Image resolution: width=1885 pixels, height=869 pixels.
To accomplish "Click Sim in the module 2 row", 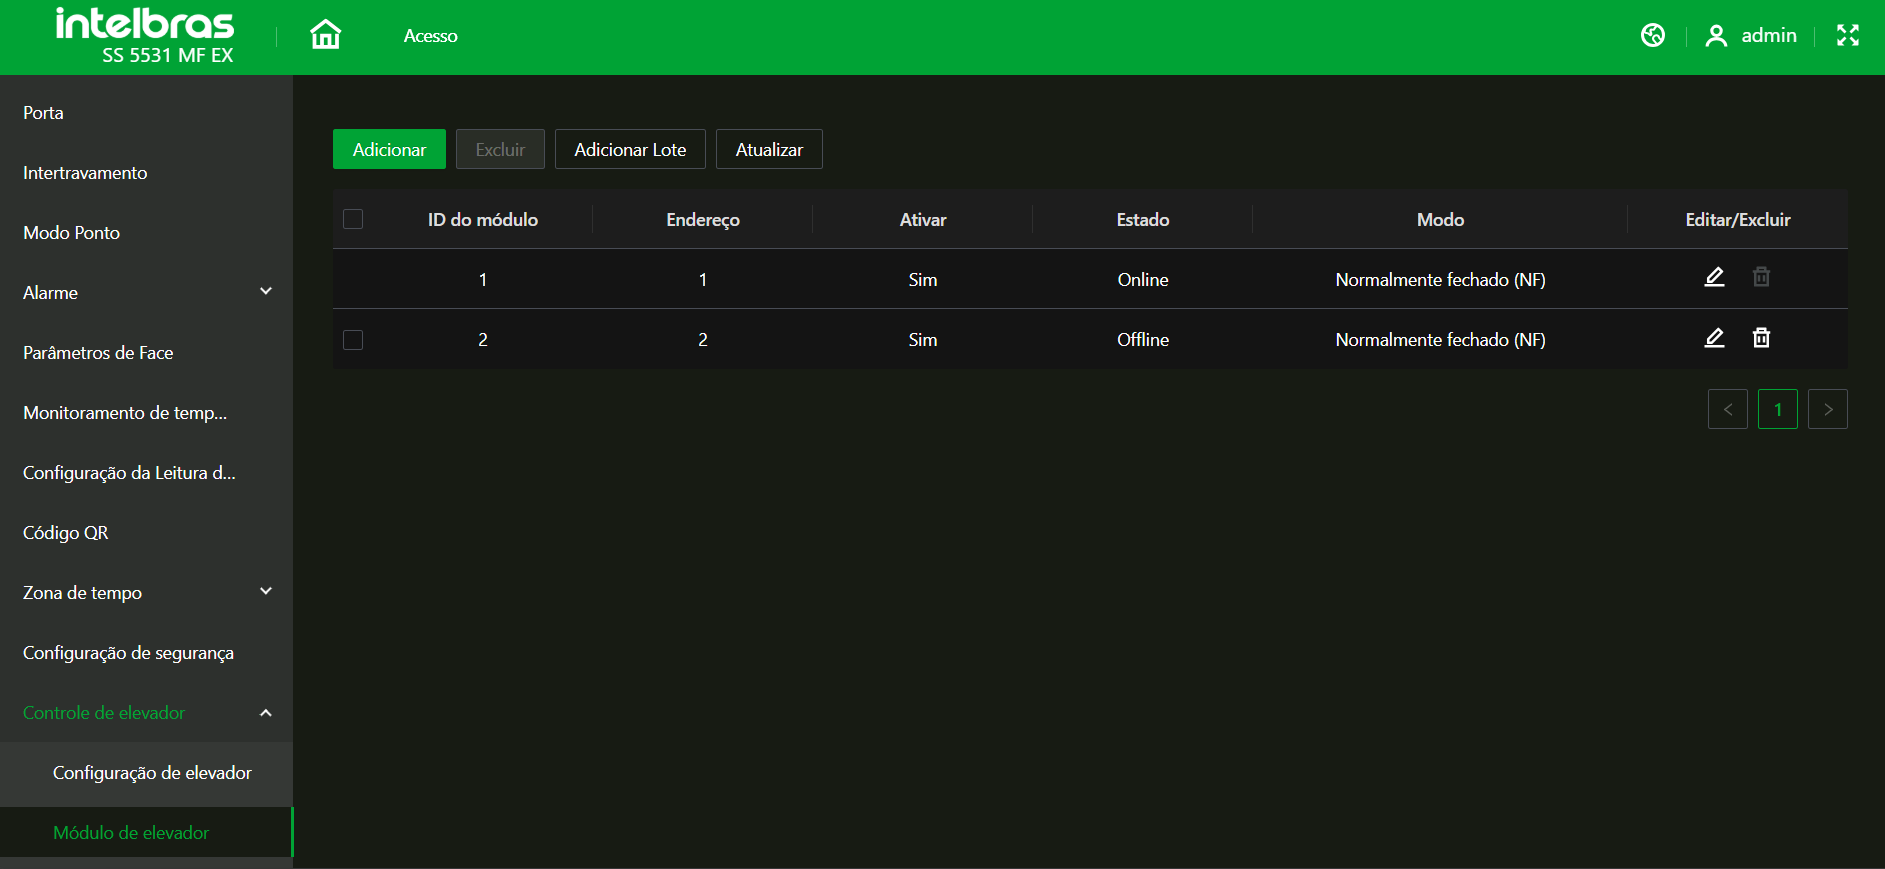I will tap(923, 340).
